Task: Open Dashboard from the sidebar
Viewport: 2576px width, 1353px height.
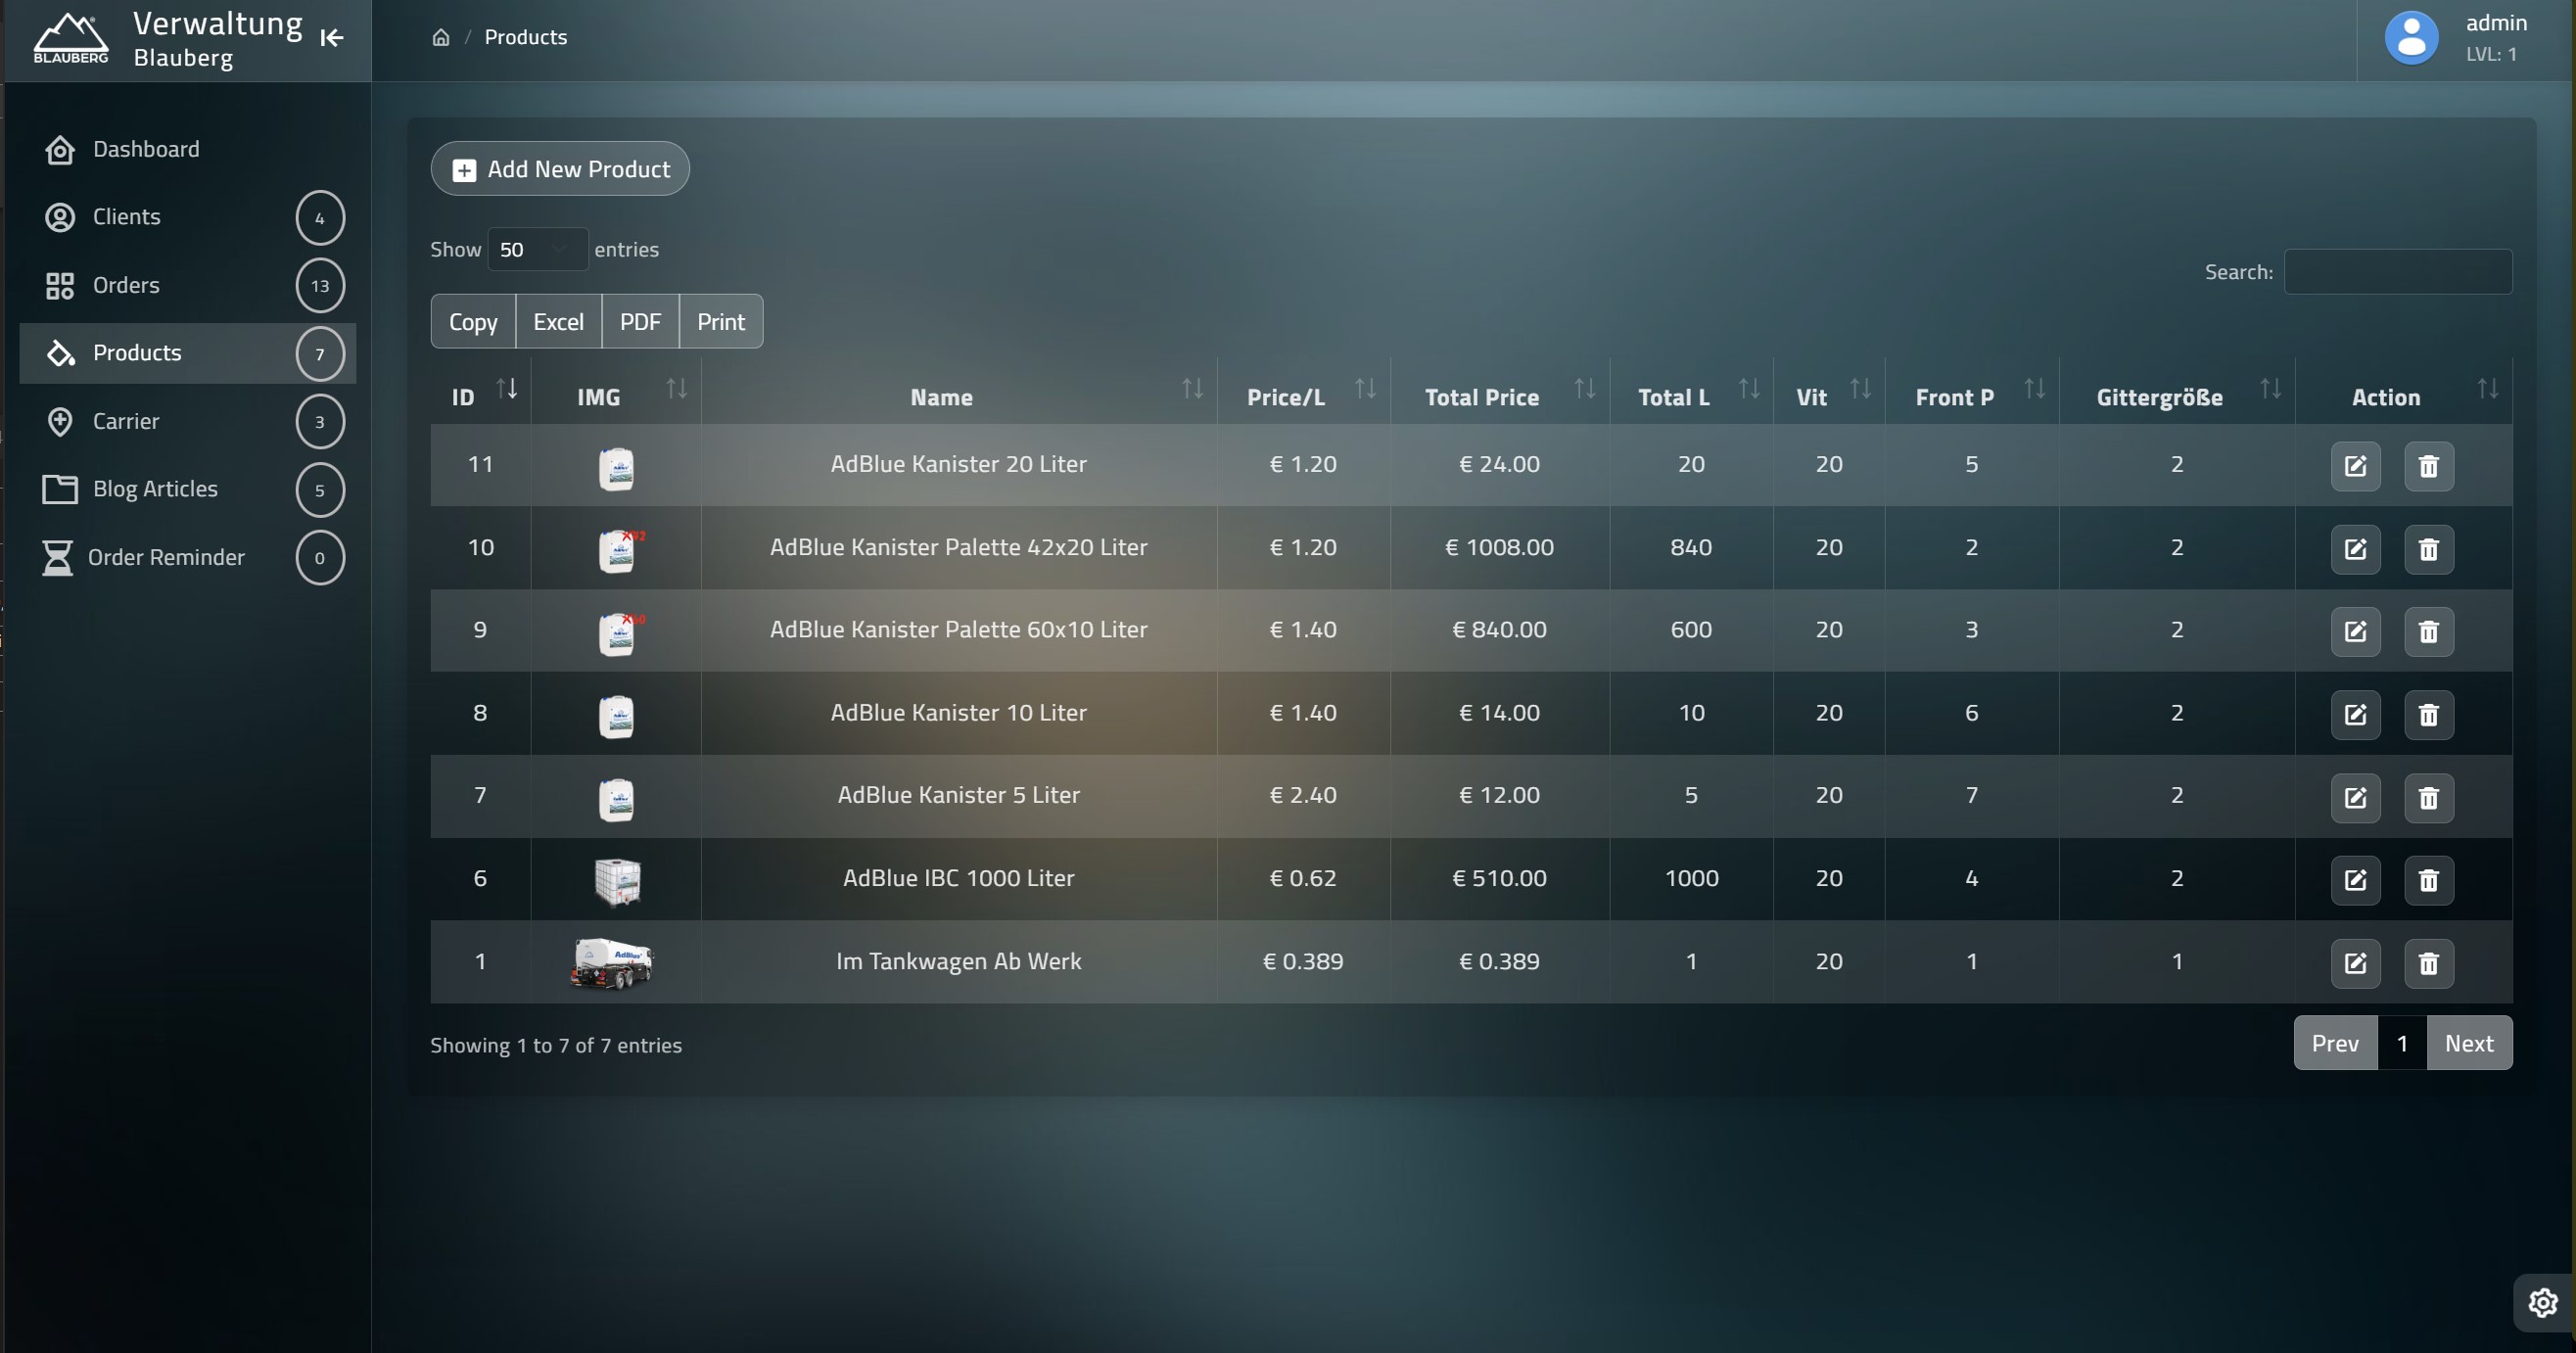Action: pos(188,149)
